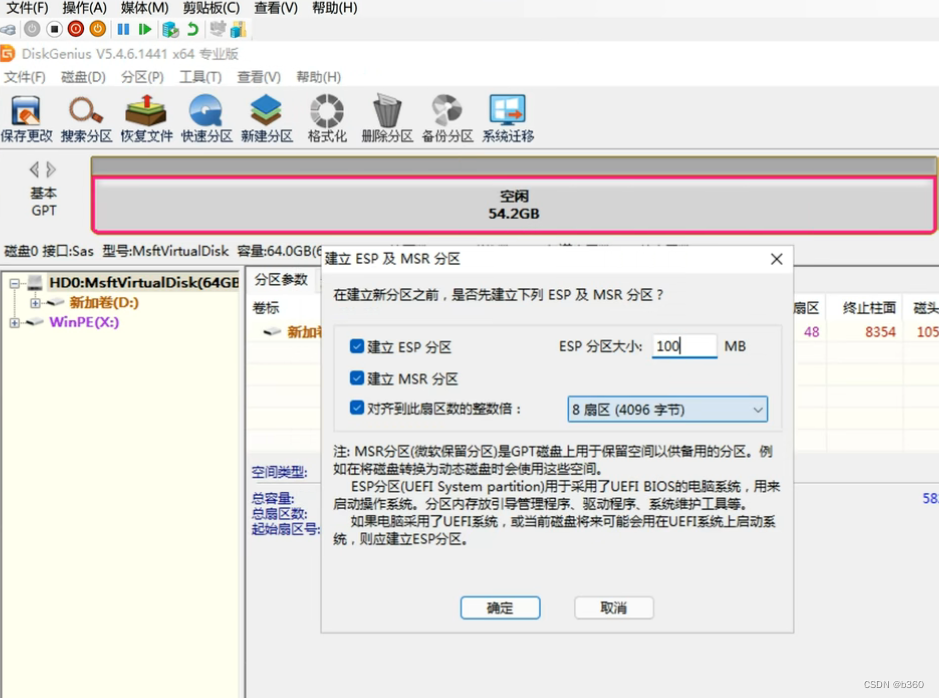
Task: Click the green Reset play icon
Action: pyautogui.click(x=144, y=29)
